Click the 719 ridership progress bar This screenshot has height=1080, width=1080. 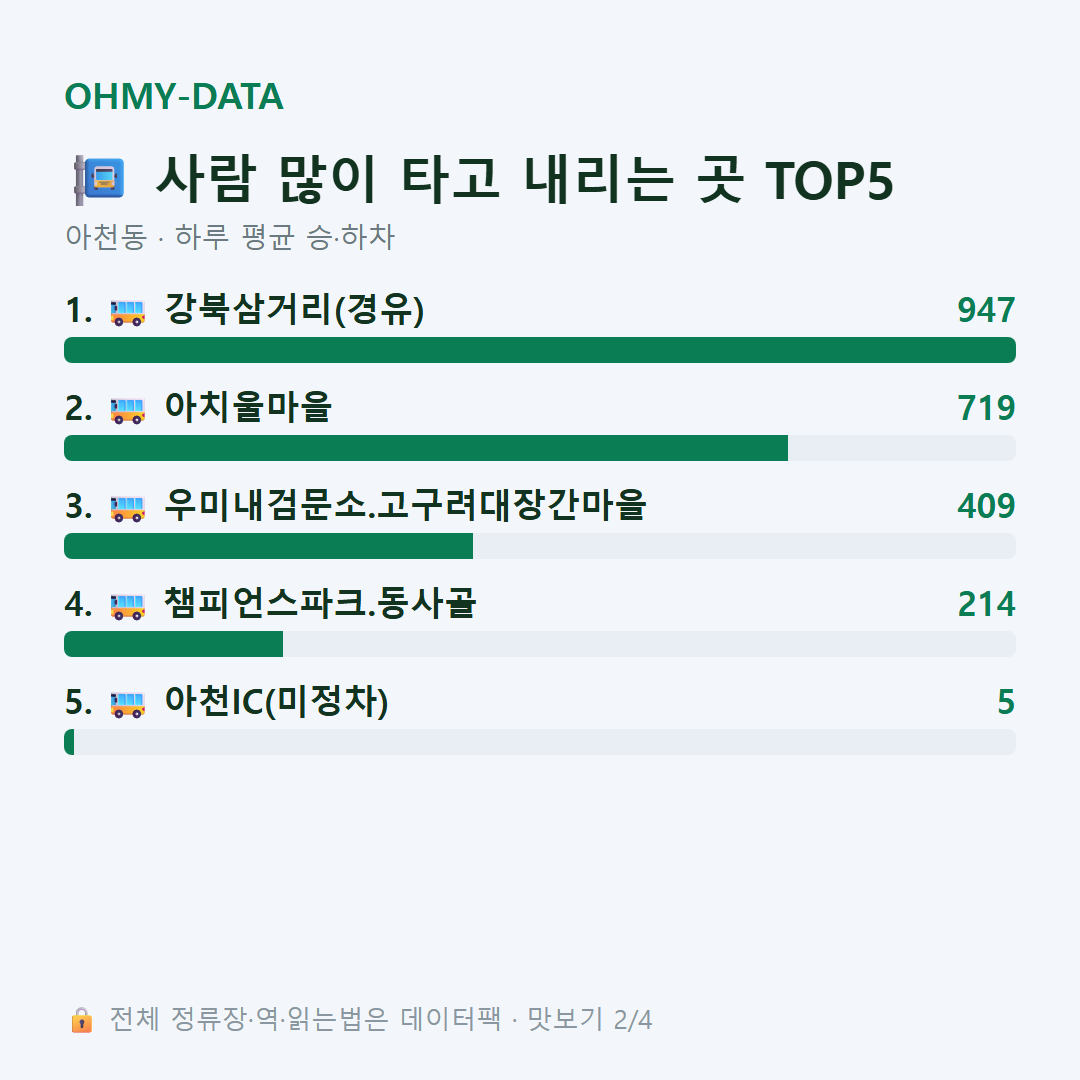(540, 448)
